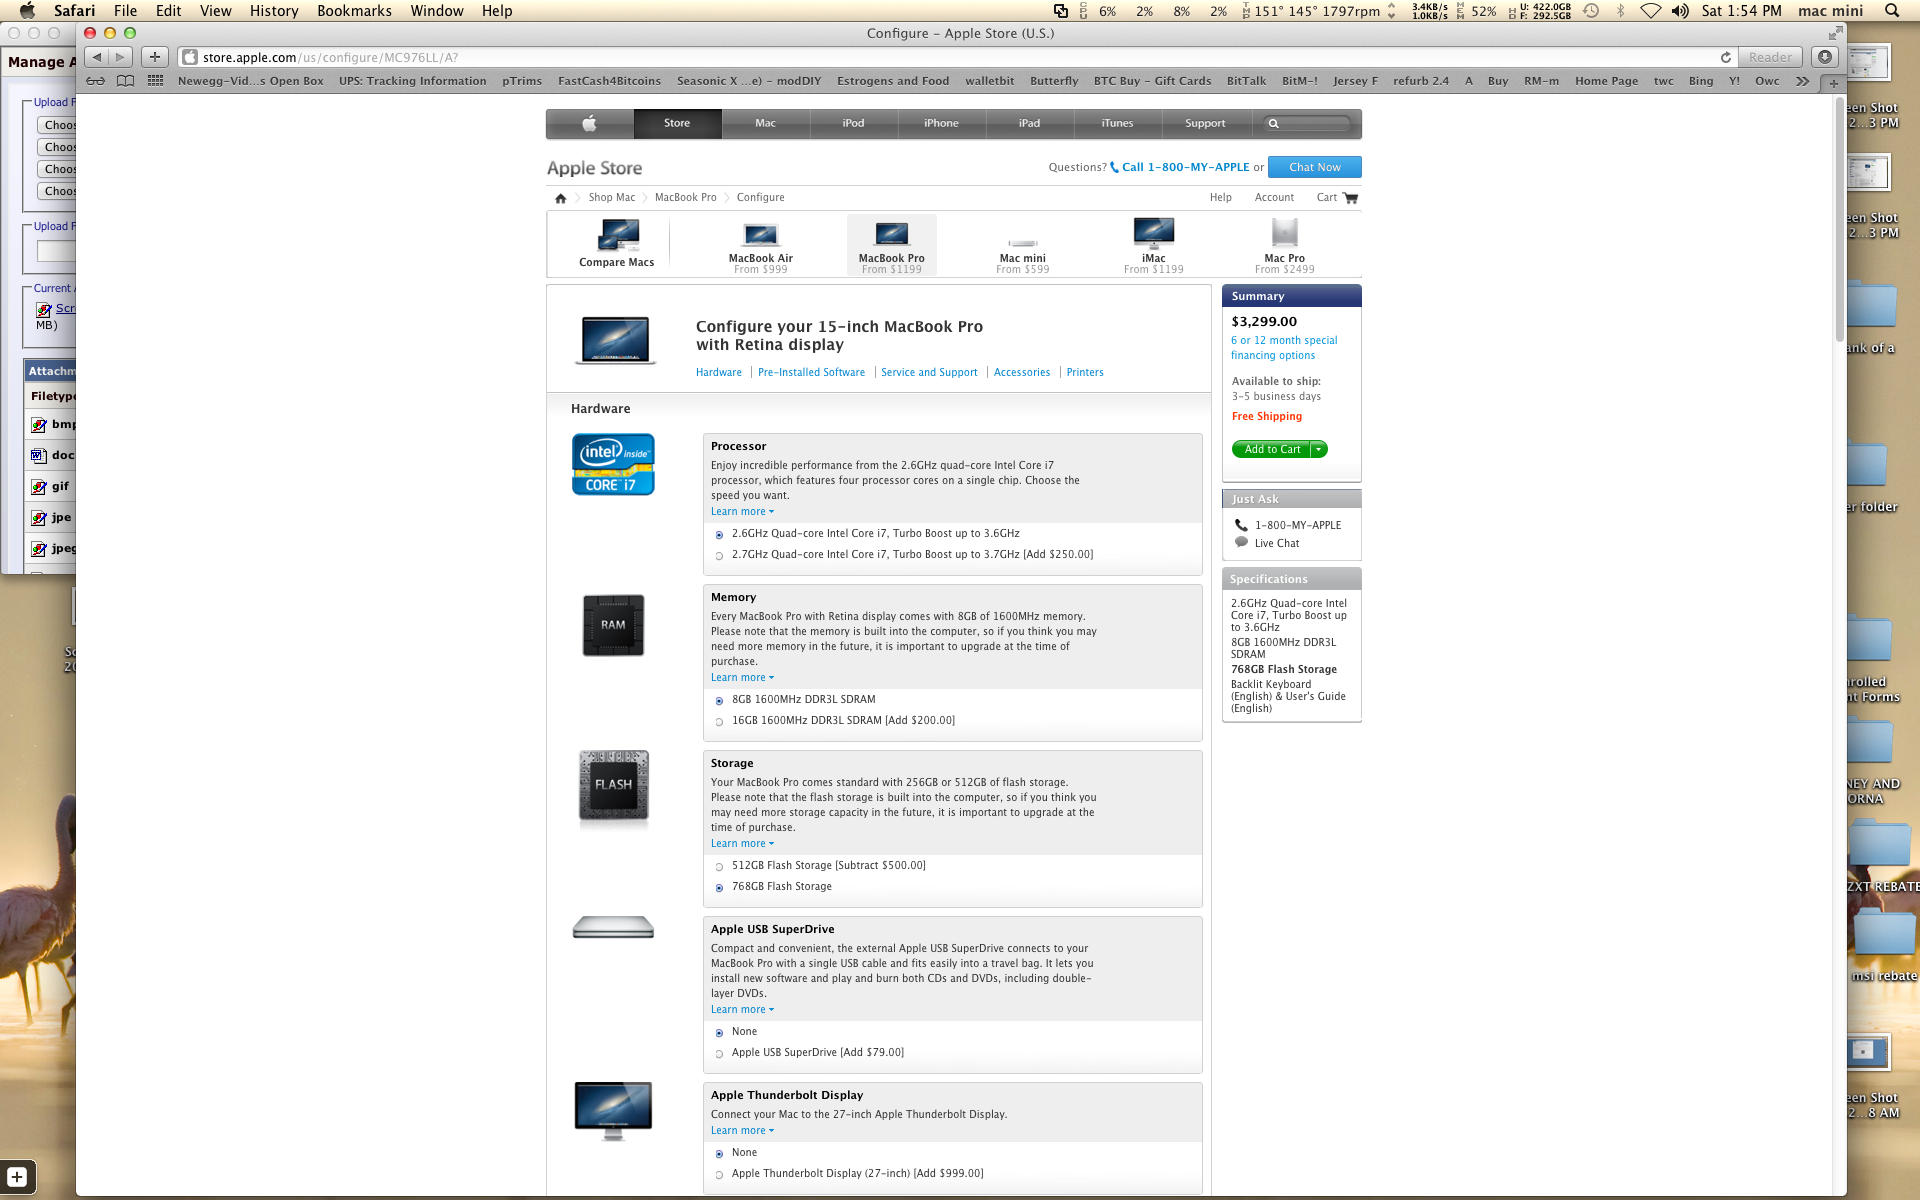The height and width of the screenshot is (1200, 1920).
Task: Click the volume icon in menu bar
Action: coord(1680,11)
